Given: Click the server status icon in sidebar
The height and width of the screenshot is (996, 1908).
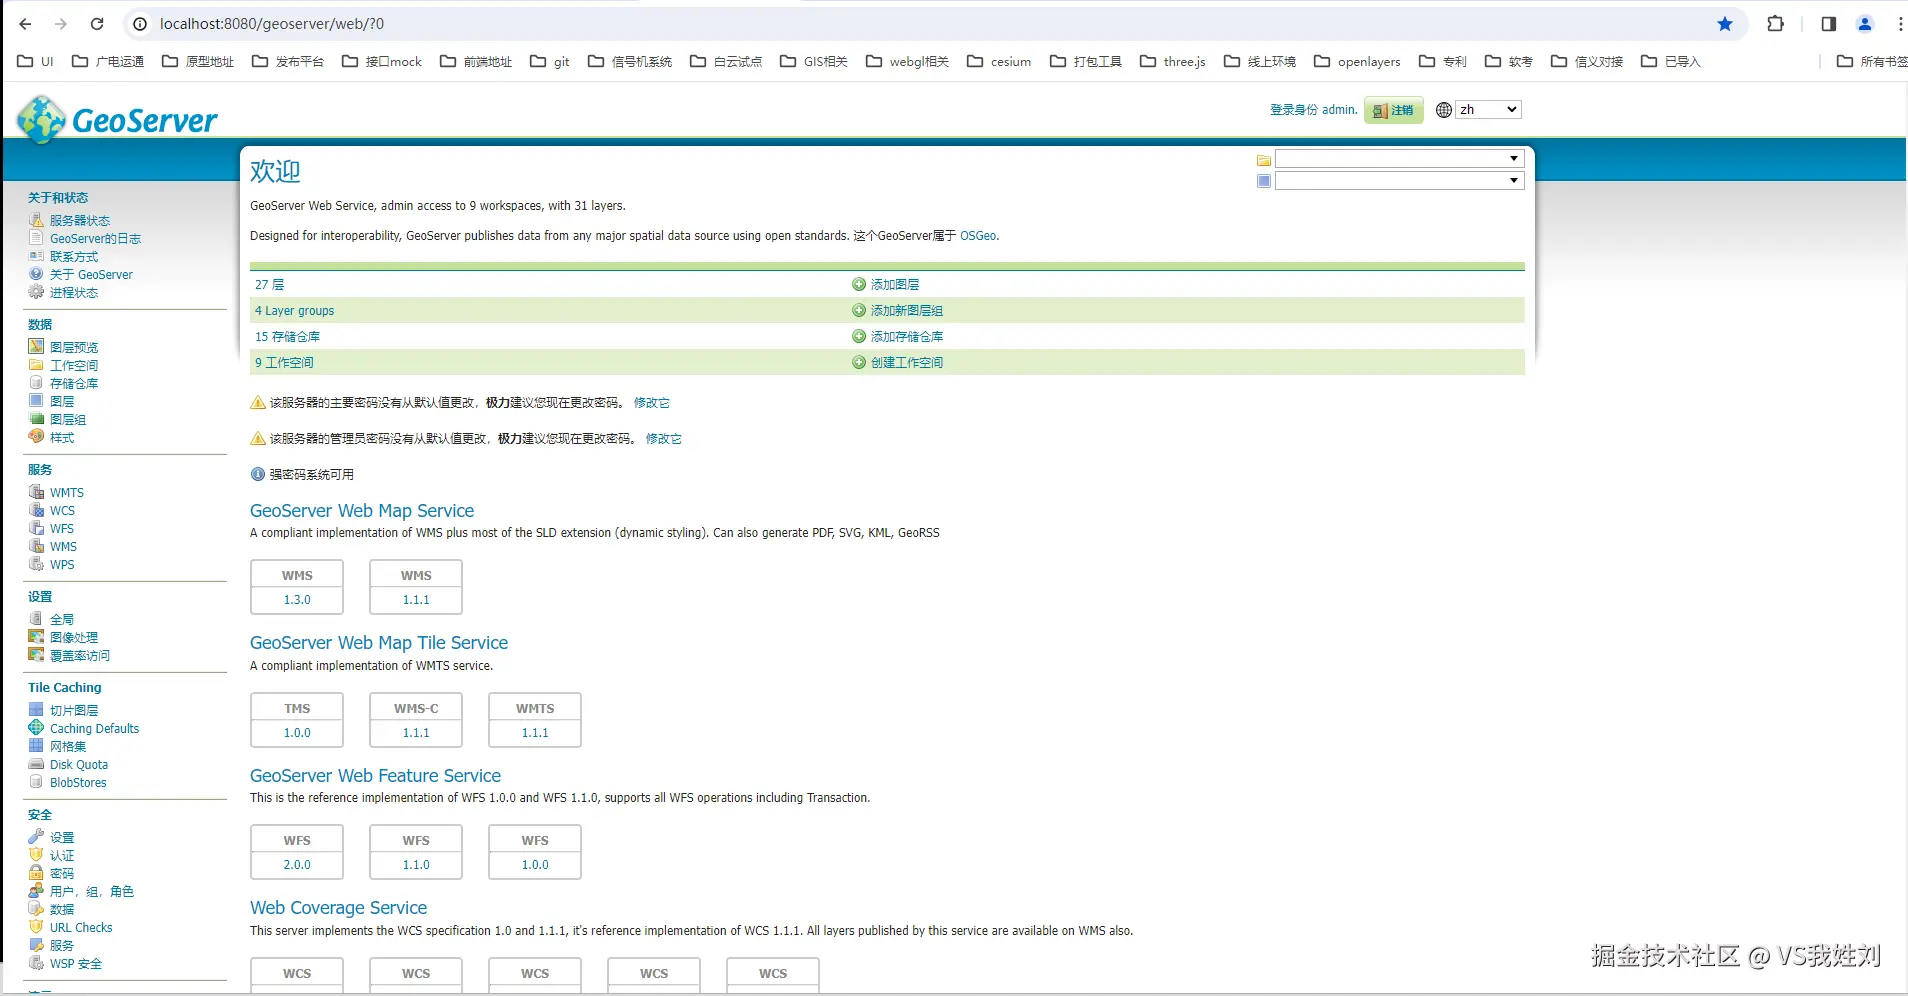Looking at the screenshot, I should [x=36, y=220].
